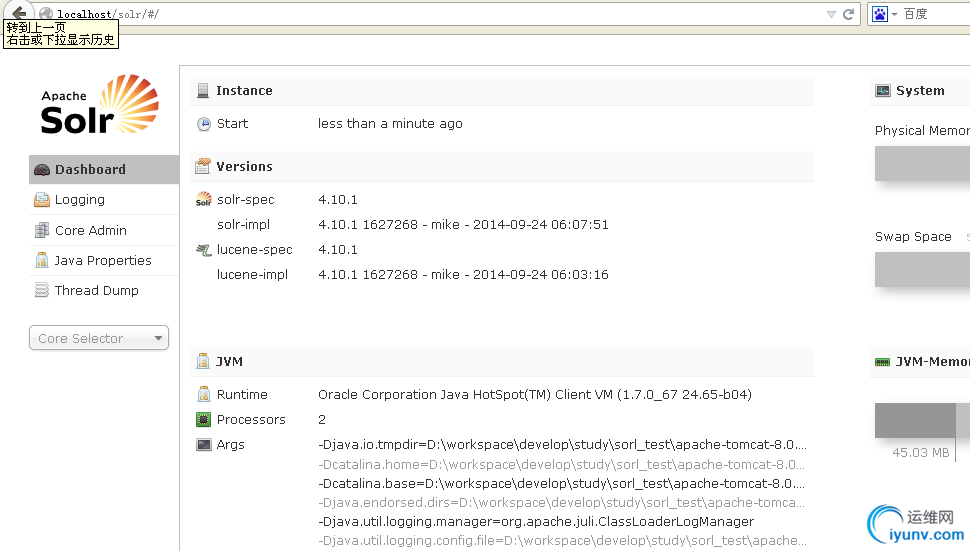Select the 'less than a minute ago' start text
This screenshot has width=970, height=551.
[x=390, y=124]
